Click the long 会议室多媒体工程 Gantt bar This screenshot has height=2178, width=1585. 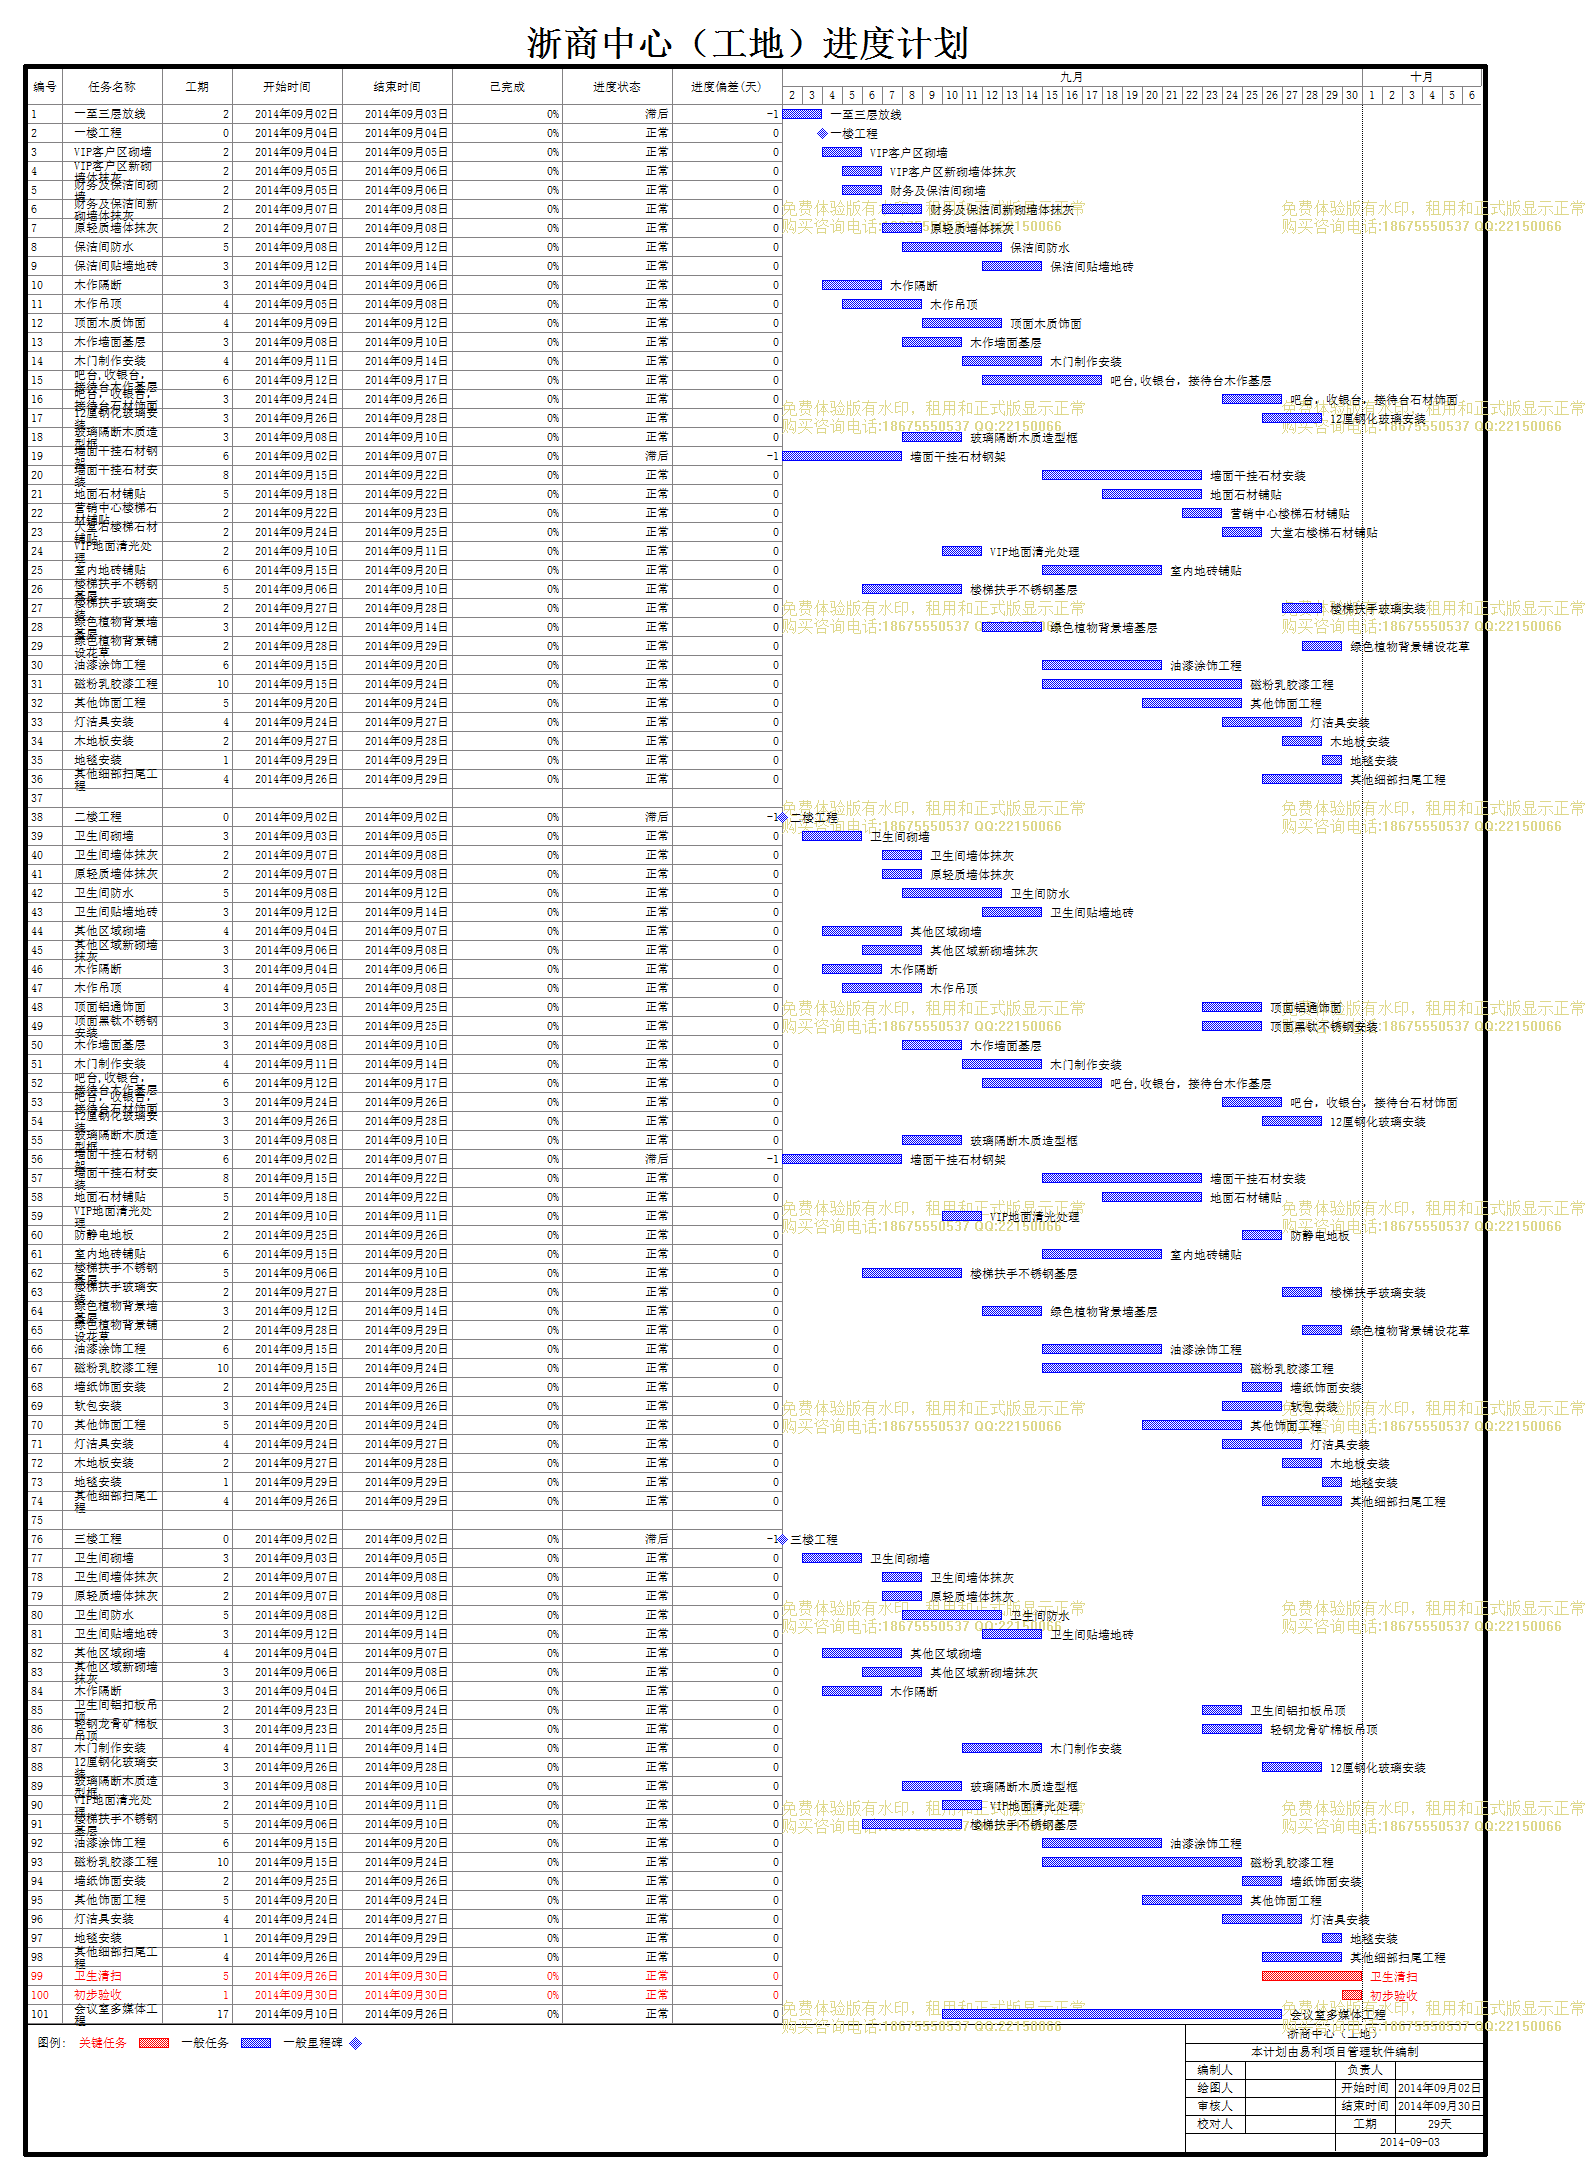click(1112, 2014)
